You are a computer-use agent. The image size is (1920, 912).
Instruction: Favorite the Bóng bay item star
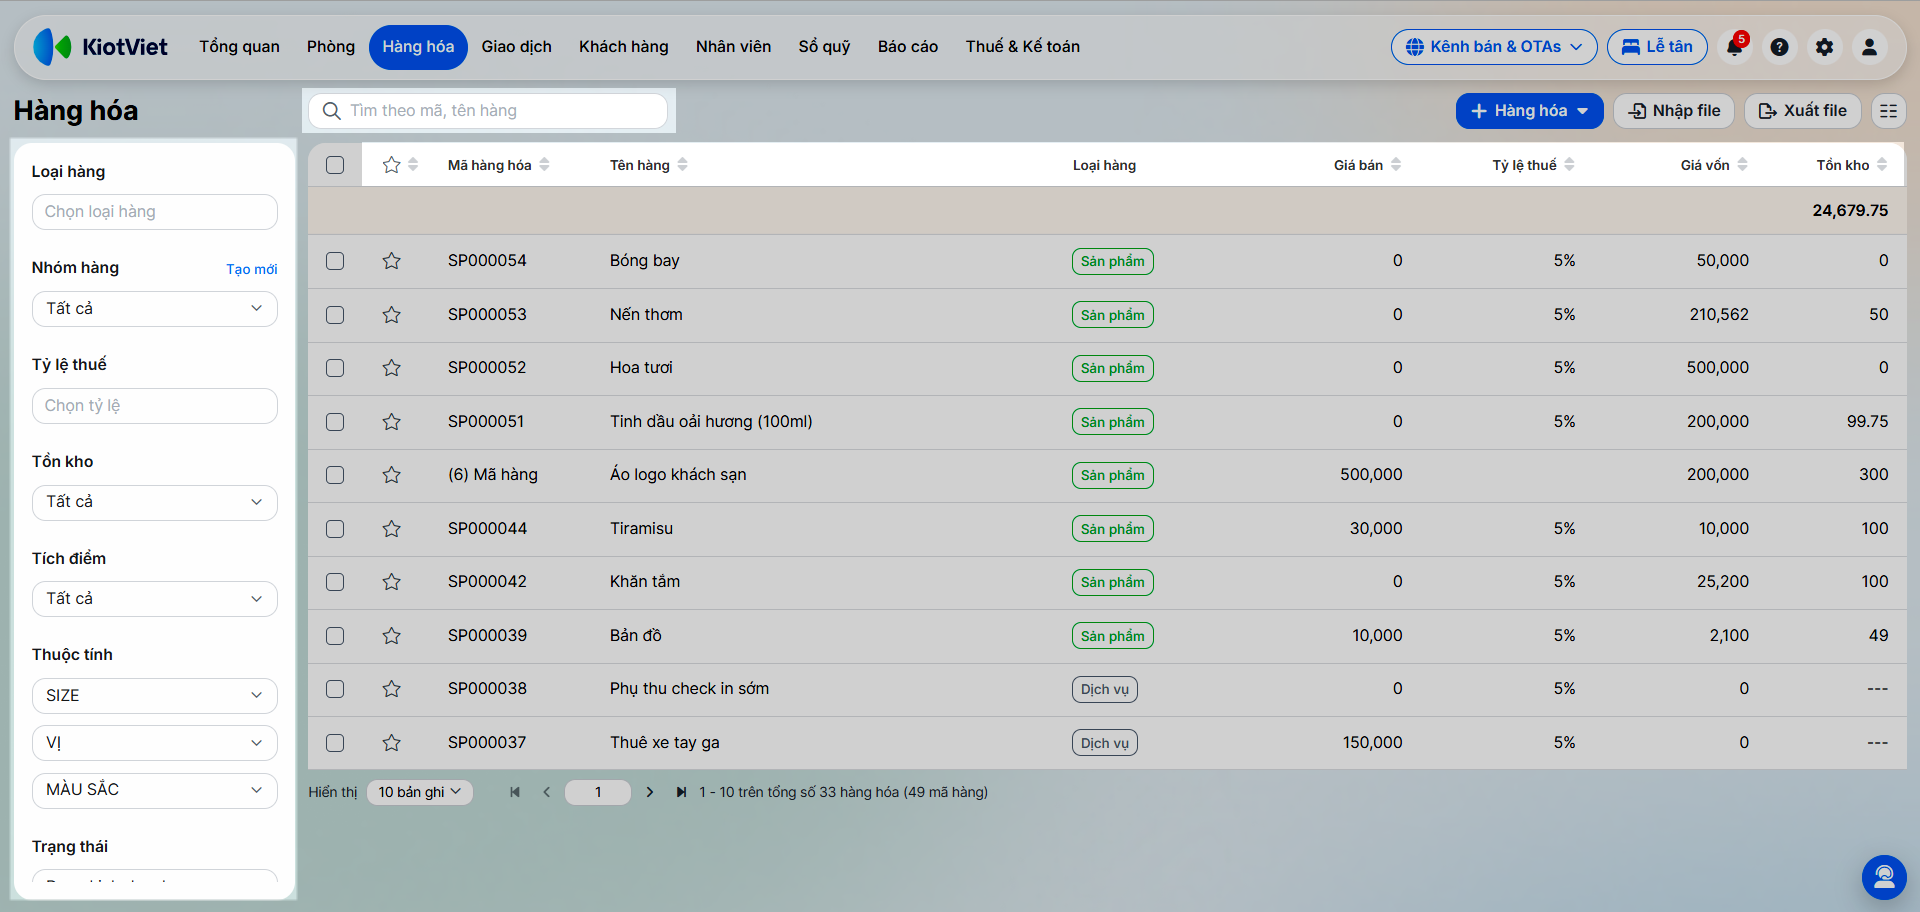[x=391, y=261]
